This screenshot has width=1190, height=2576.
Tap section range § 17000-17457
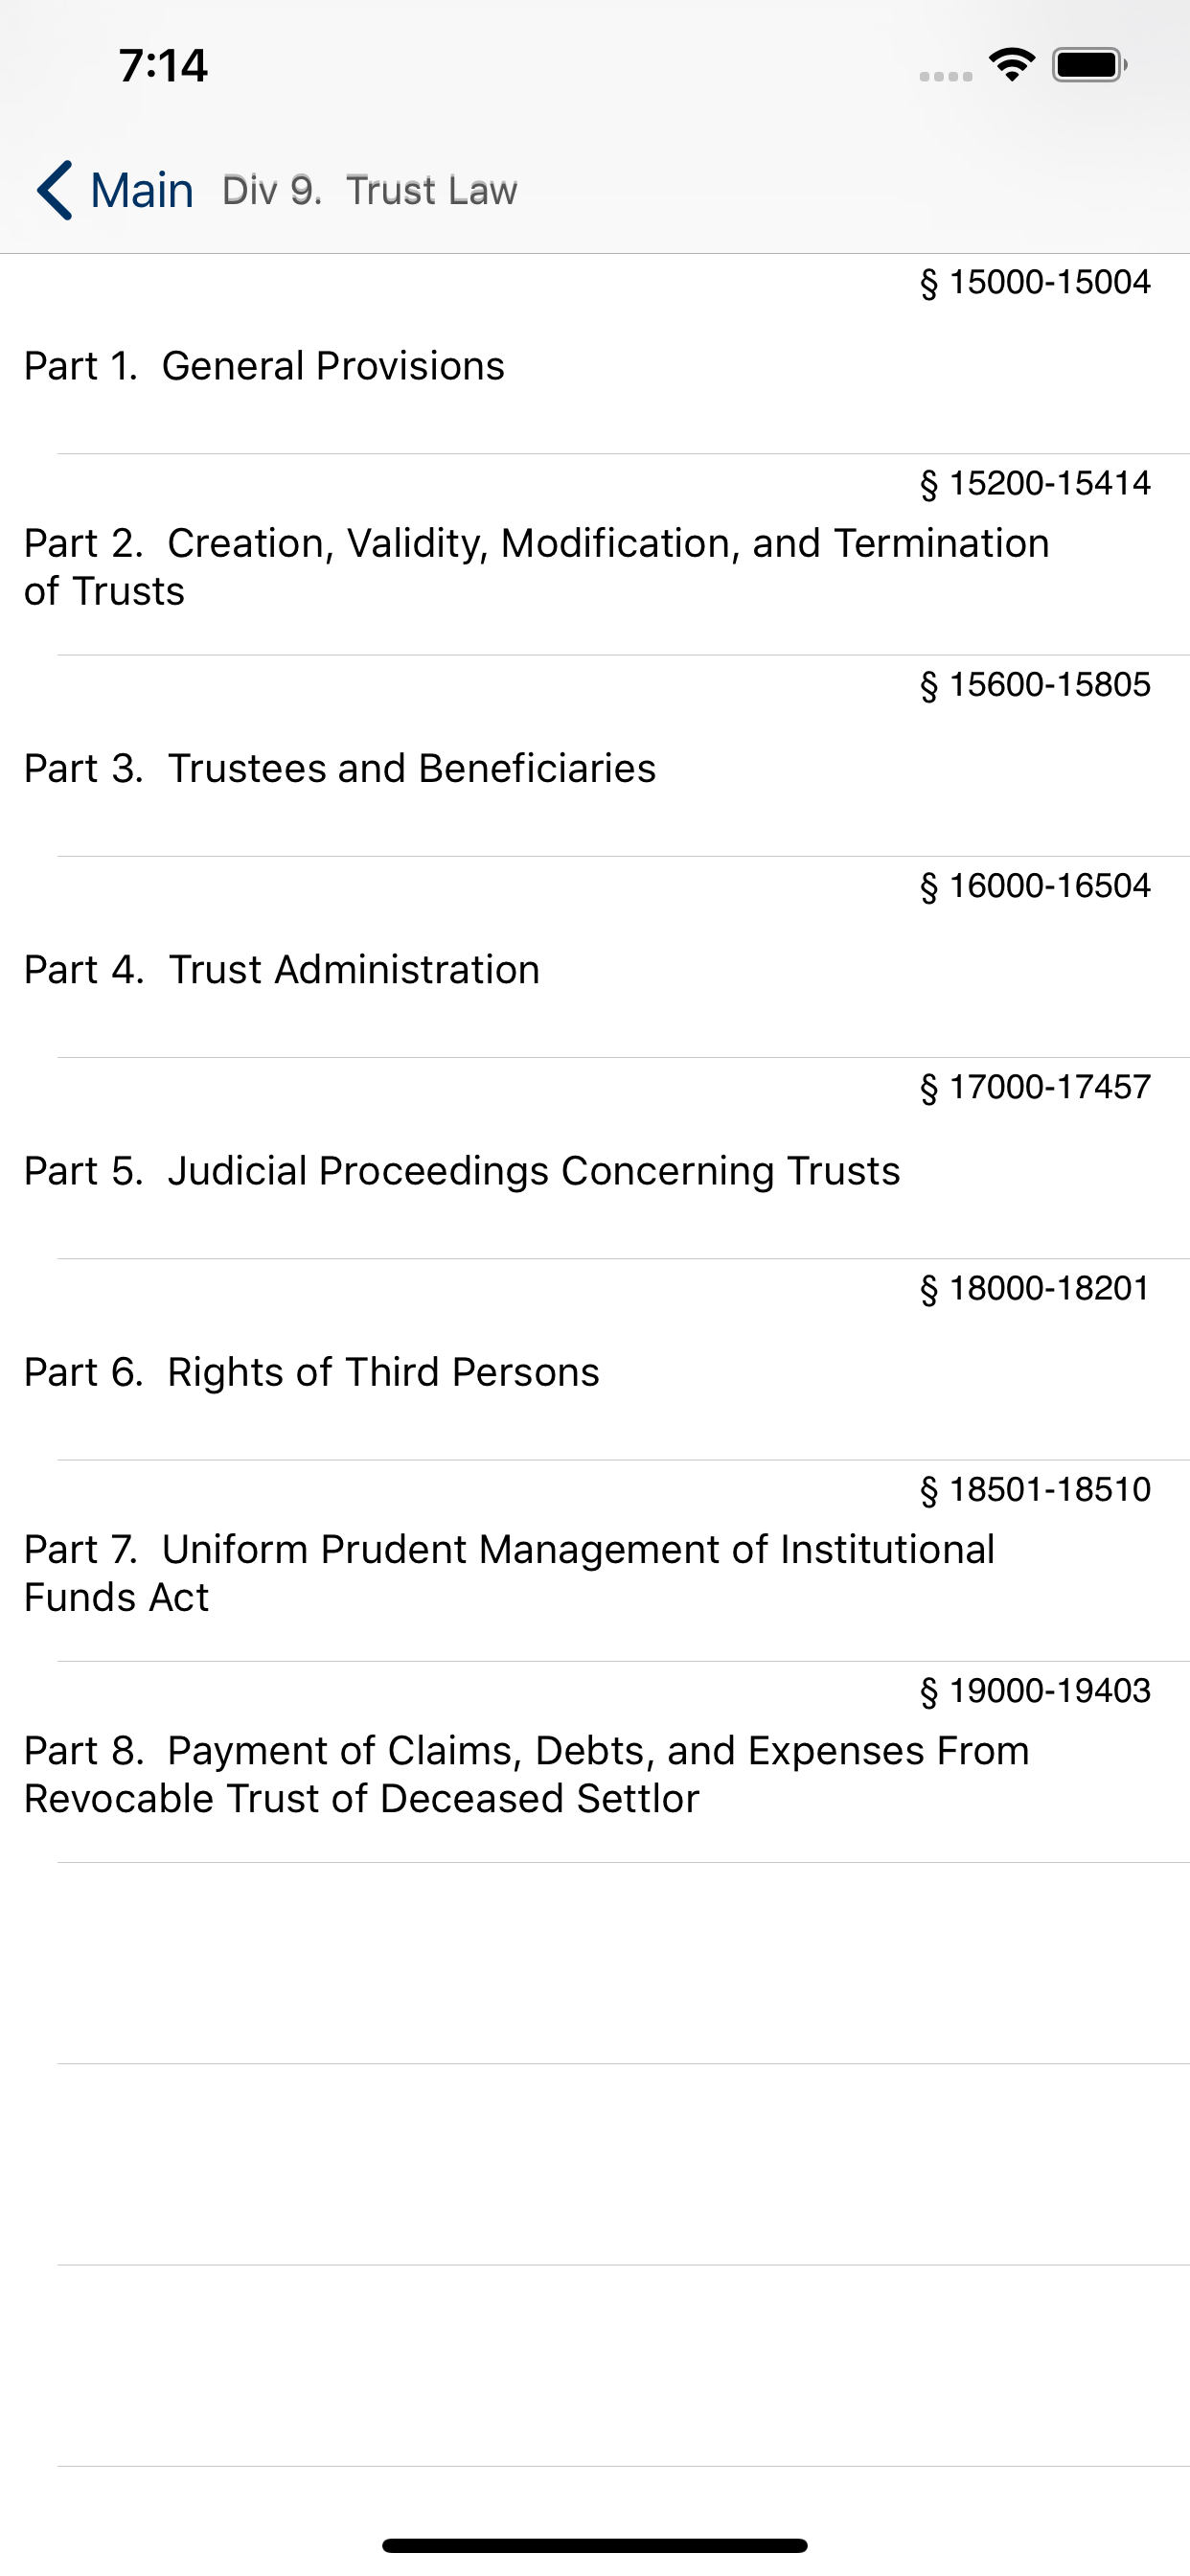[x=1035, y=1087]
